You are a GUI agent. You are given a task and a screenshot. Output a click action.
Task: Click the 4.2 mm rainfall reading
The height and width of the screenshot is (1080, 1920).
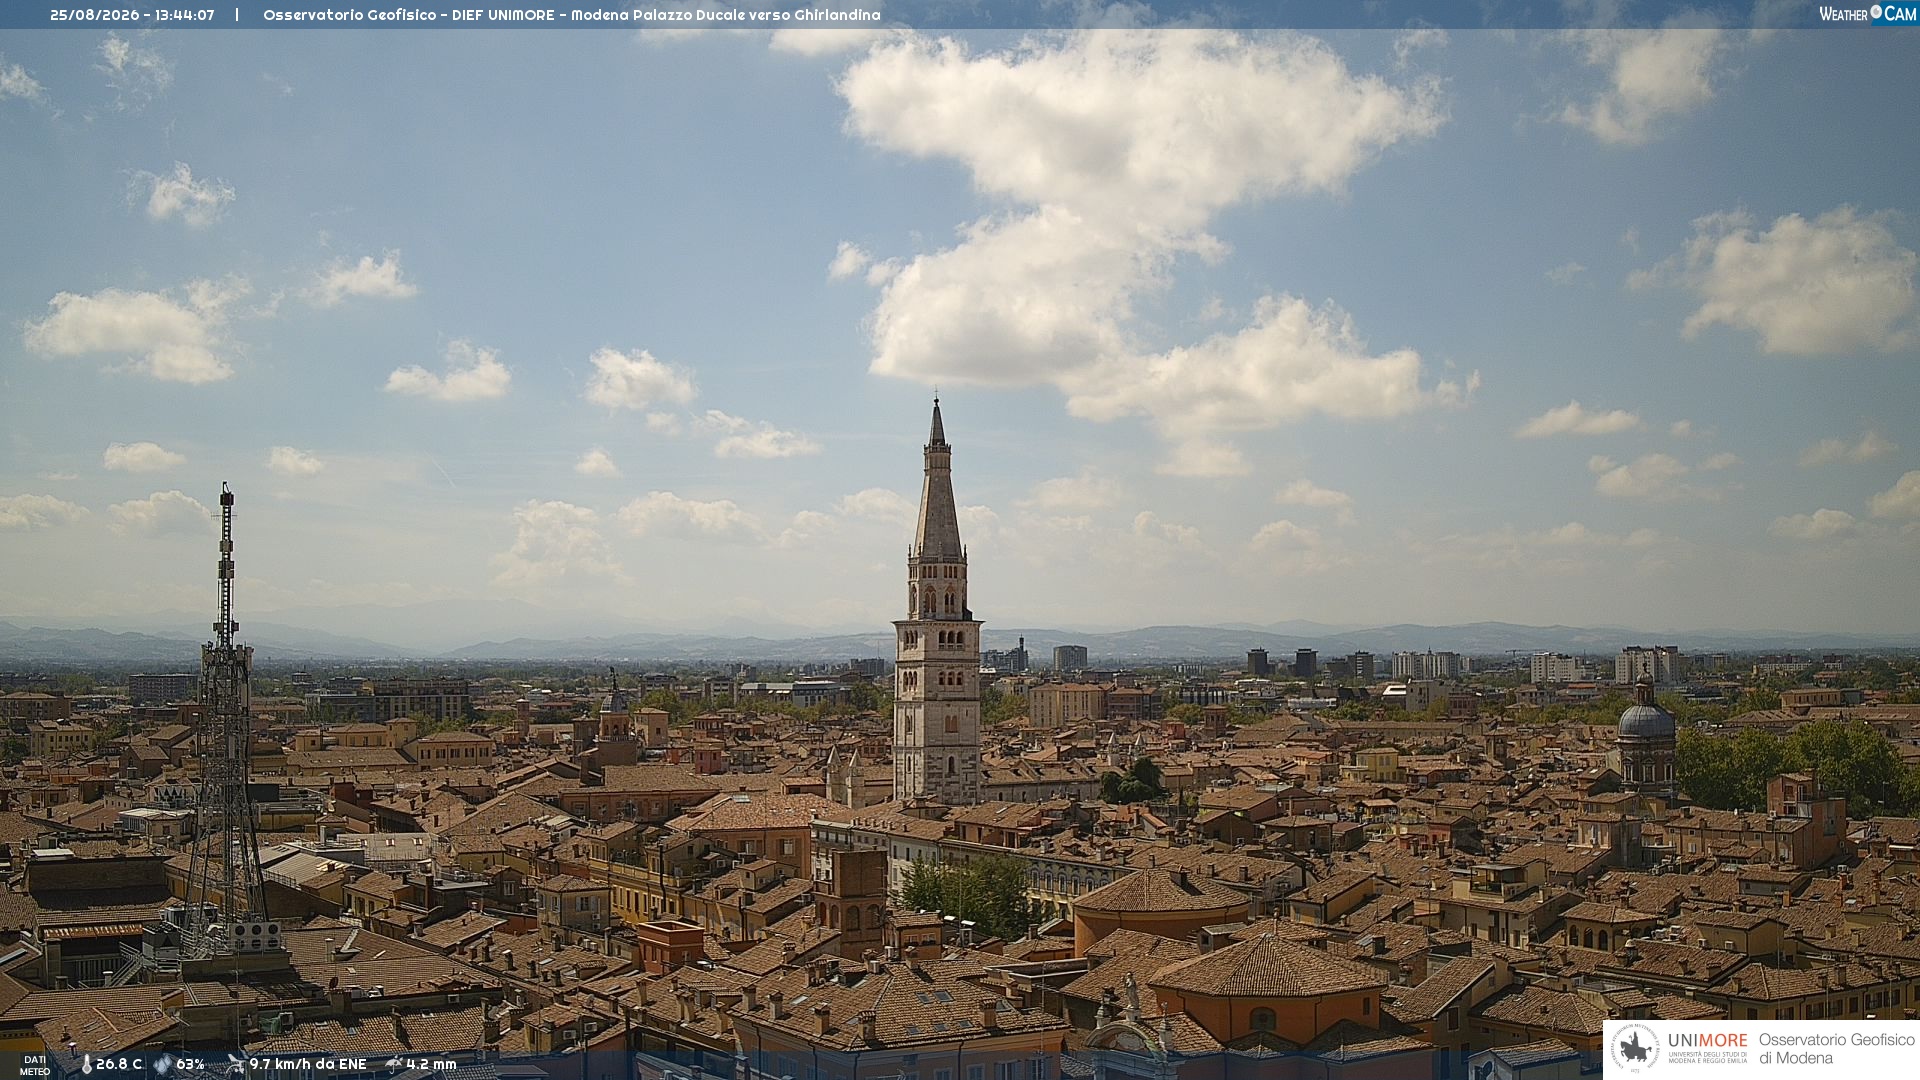[x=431, y=1064]
